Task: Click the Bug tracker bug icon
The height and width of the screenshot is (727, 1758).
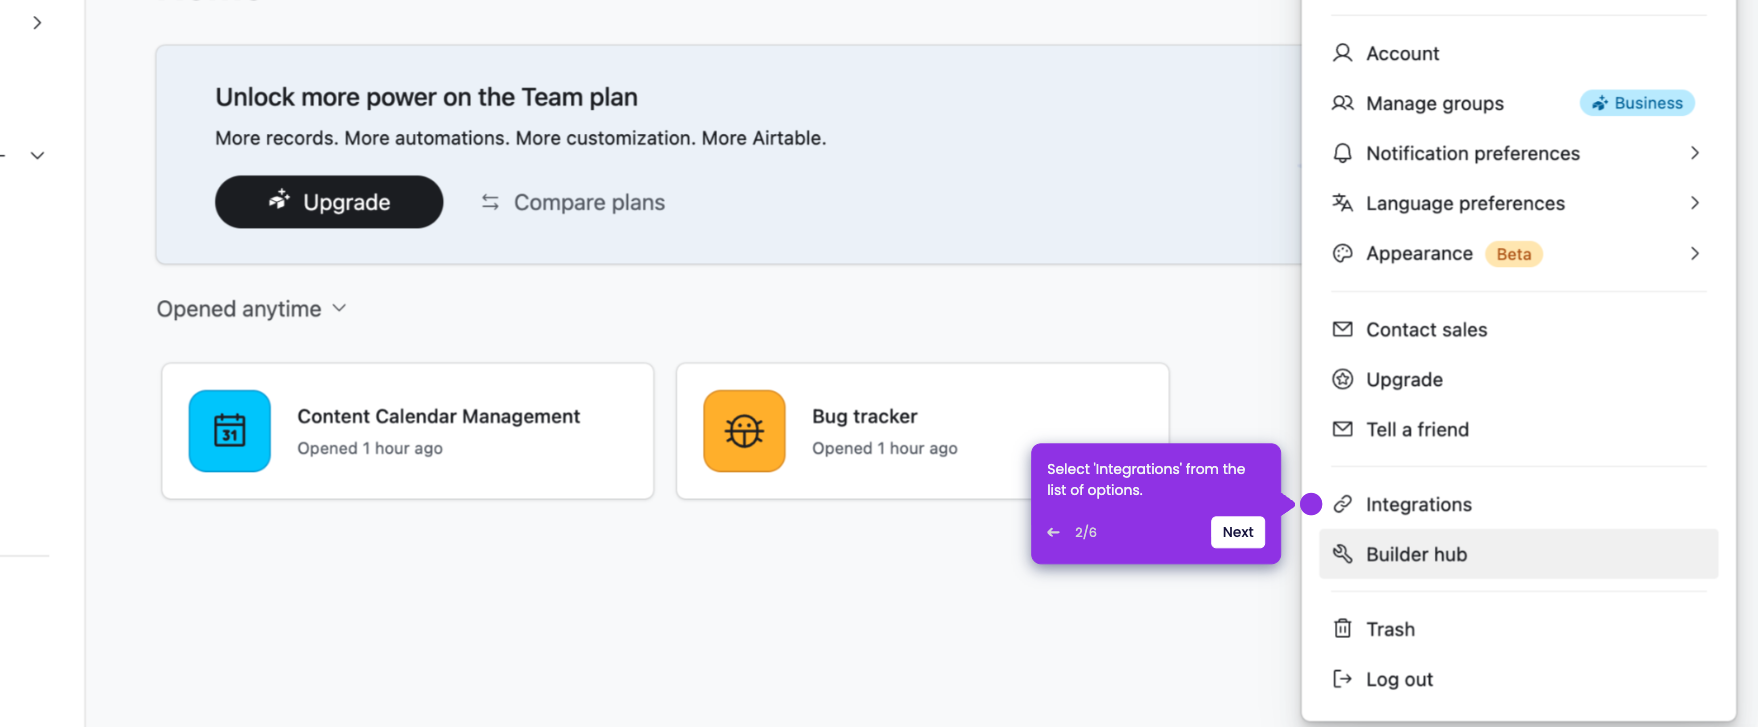Action: click(744, 431)
